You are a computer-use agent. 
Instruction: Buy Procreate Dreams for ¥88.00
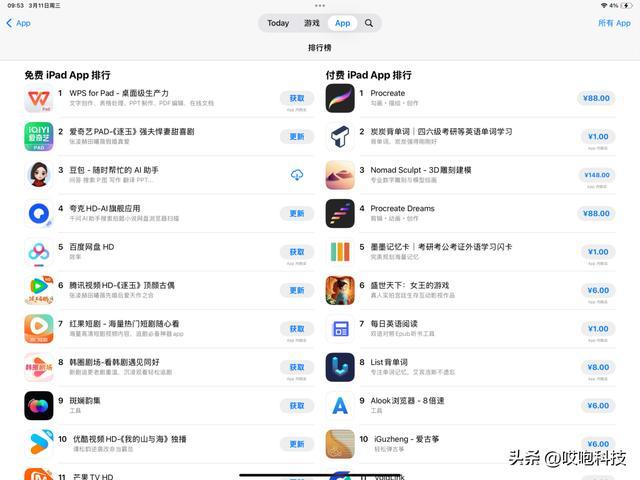coord(596,213)
